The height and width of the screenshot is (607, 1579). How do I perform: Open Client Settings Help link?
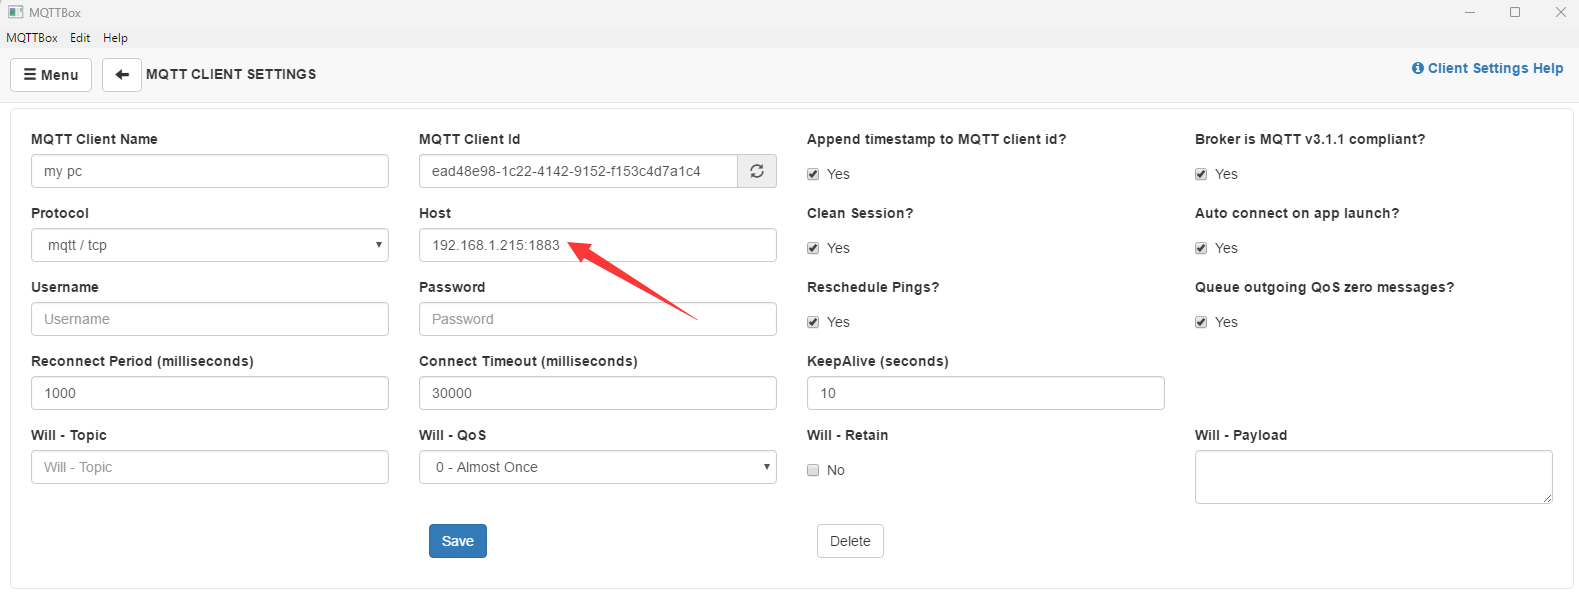(1487, 68)
